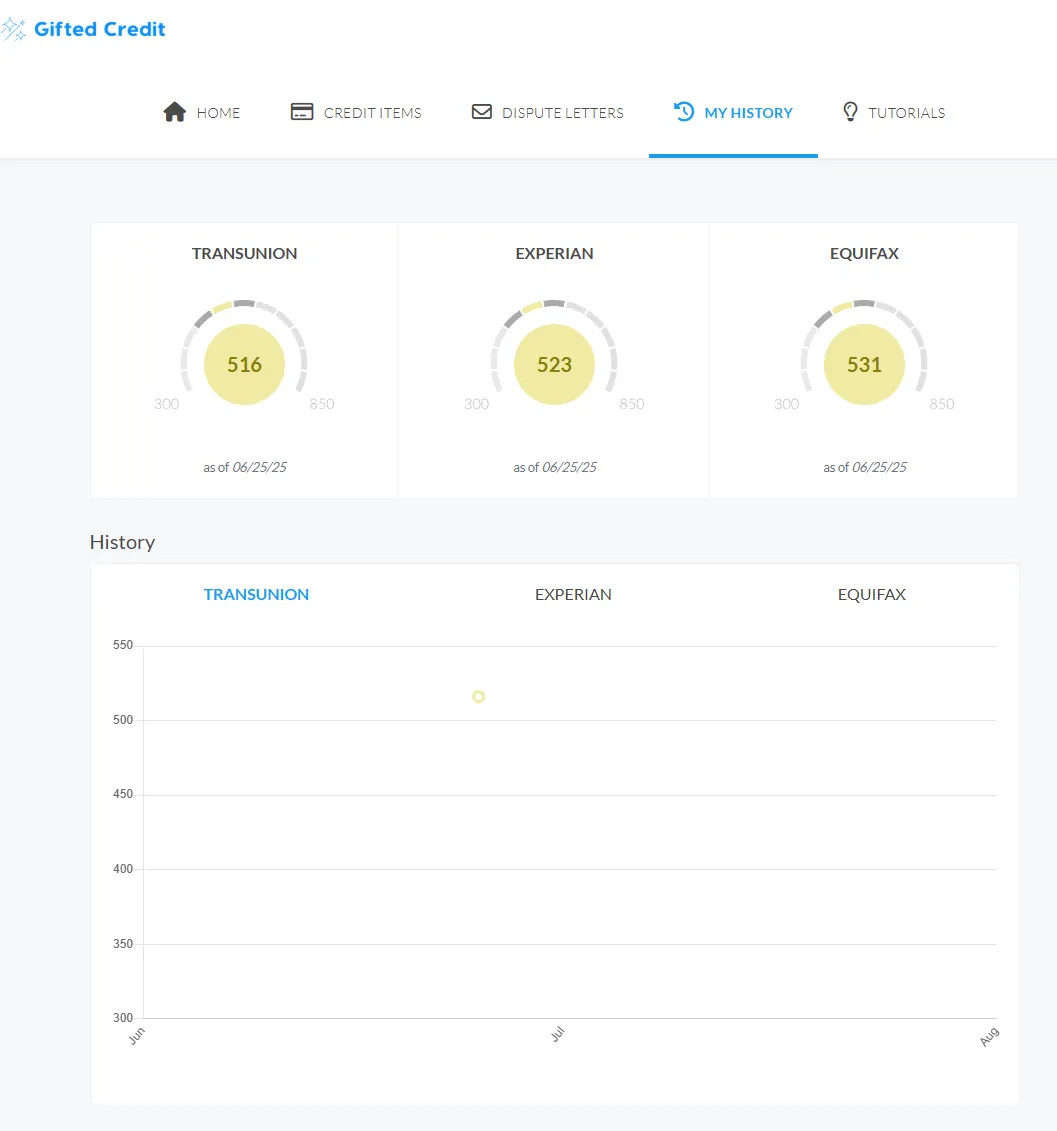Click the 850 maximum label under Equifax gauge

point(942,404)
